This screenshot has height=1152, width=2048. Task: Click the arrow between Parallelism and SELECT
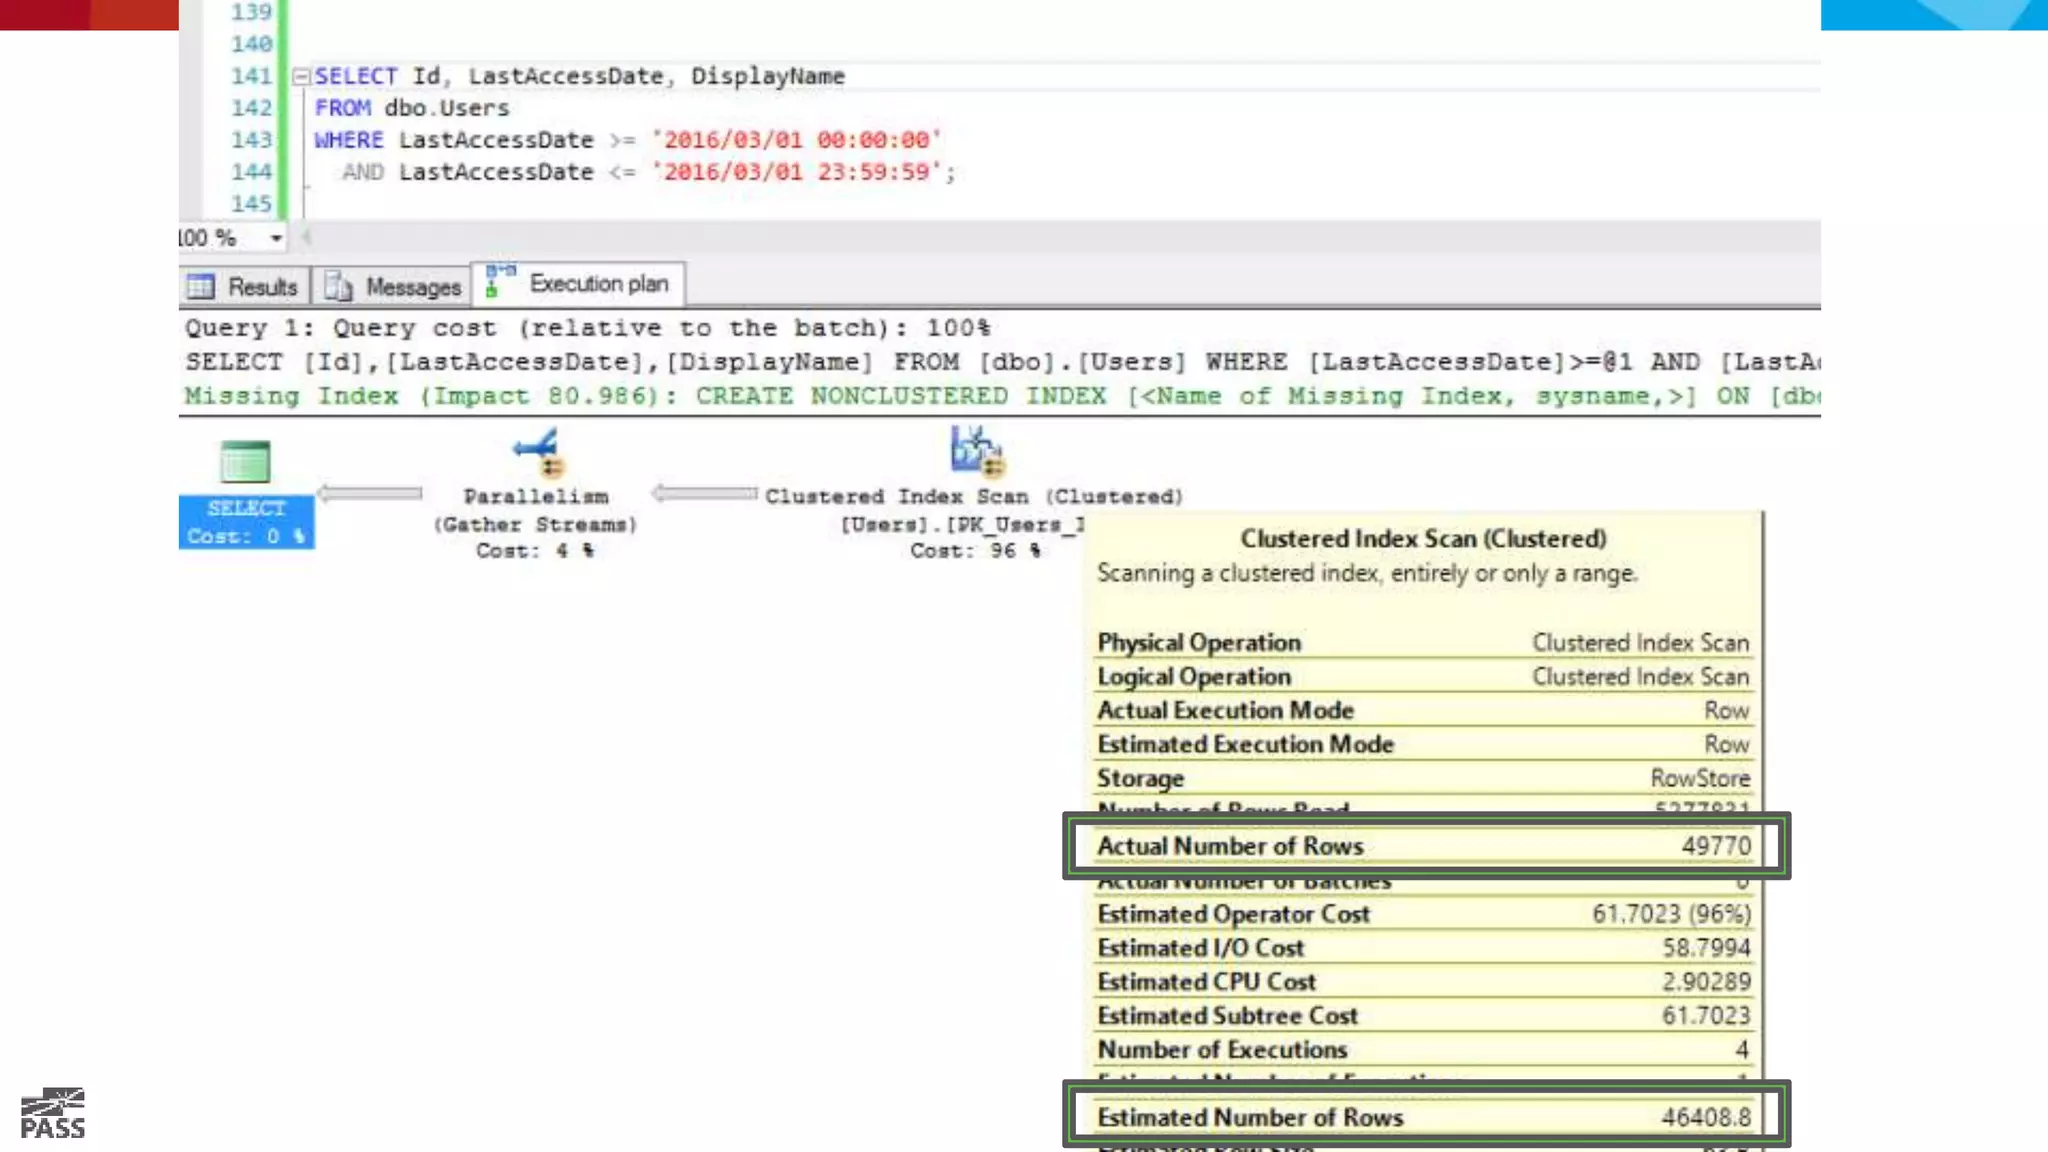click(x=370, y=493)
